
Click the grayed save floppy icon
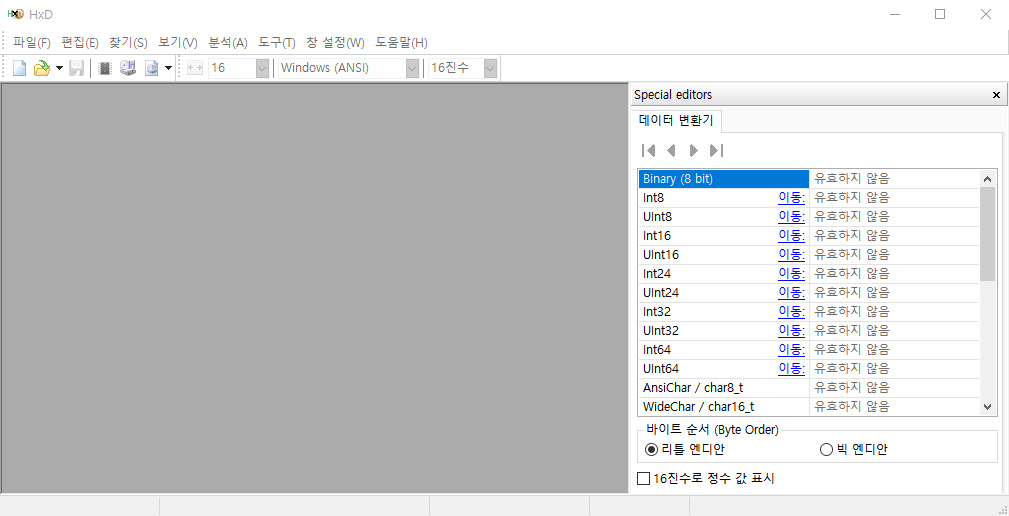pyautogui.click(x=77, y=68)
